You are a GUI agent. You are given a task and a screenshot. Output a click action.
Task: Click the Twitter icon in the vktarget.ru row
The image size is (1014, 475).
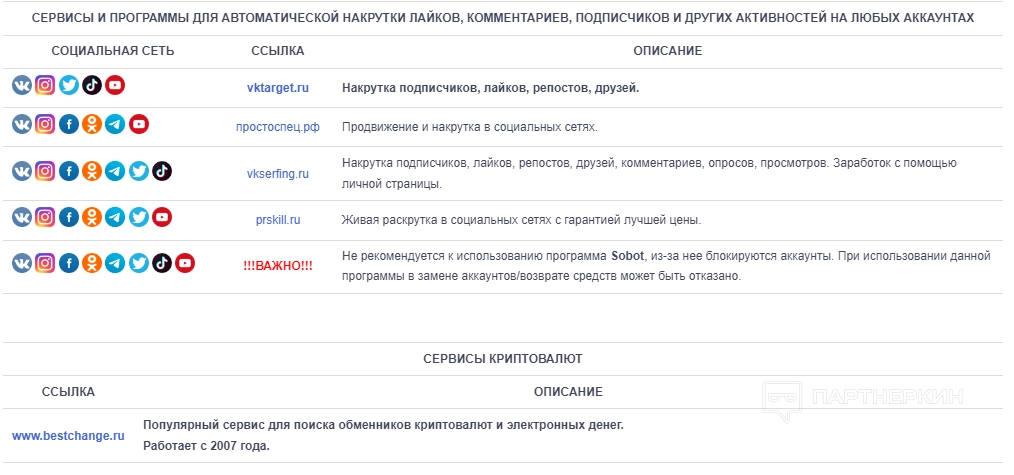68,86
